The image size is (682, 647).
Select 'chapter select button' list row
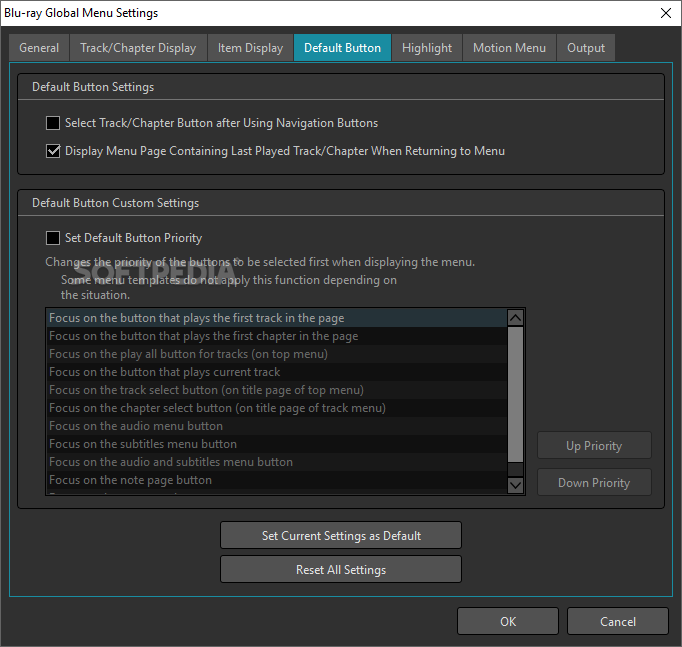tap(276, 408)
